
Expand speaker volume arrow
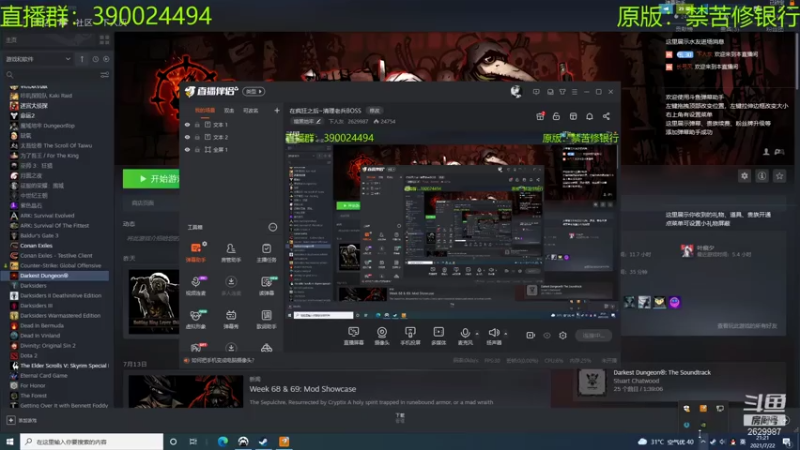506,334
